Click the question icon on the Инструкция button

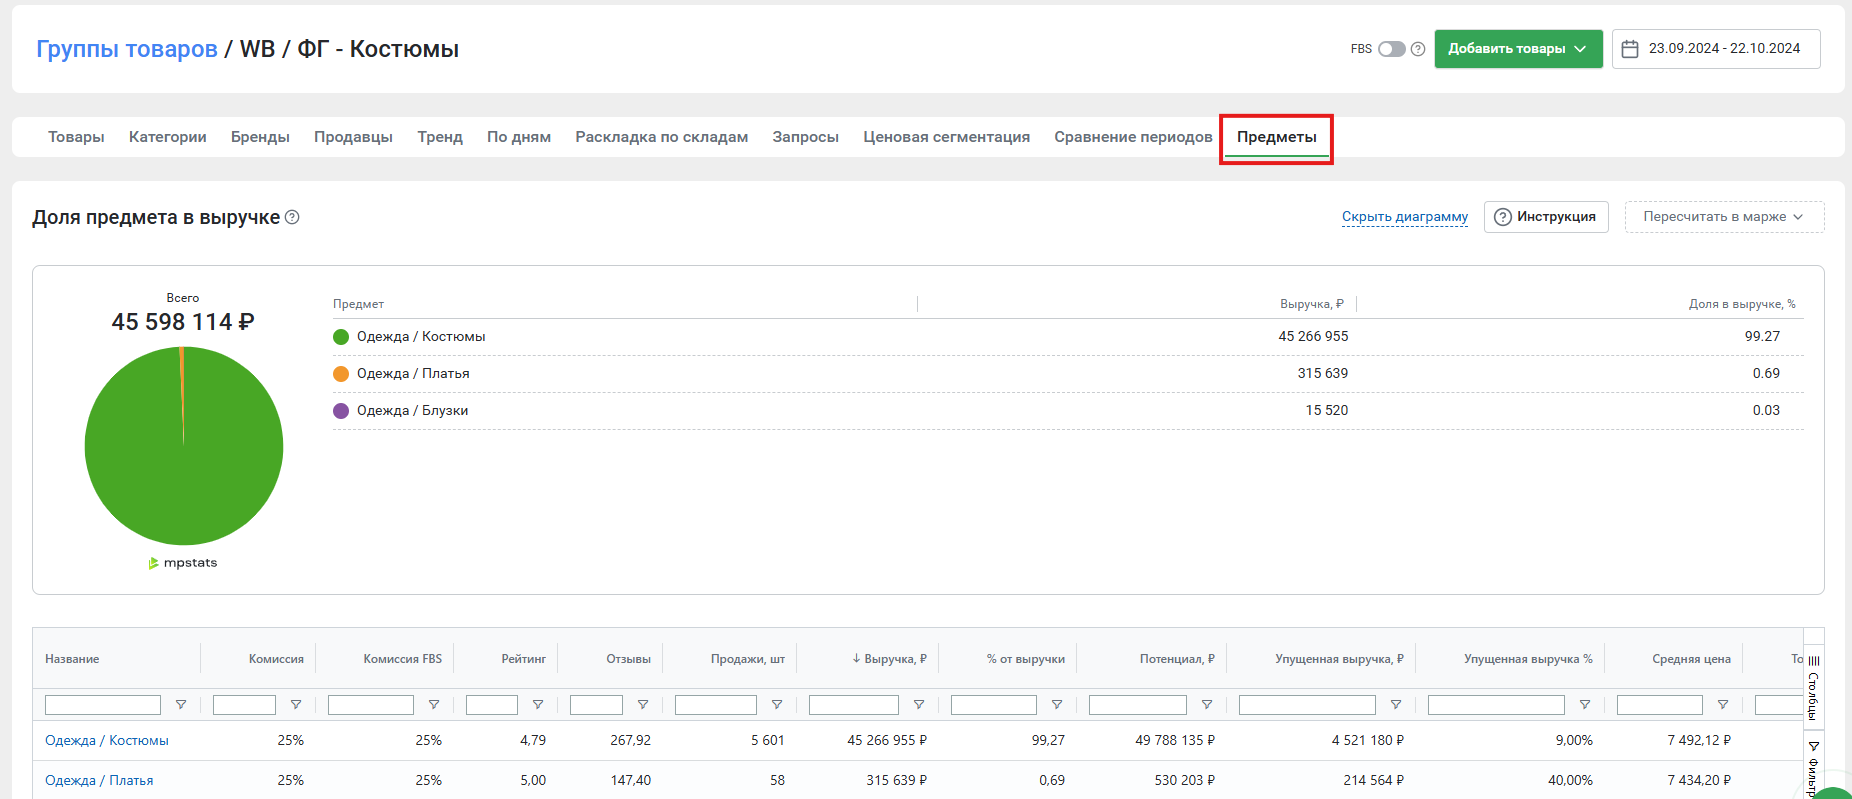point(1503,217)
